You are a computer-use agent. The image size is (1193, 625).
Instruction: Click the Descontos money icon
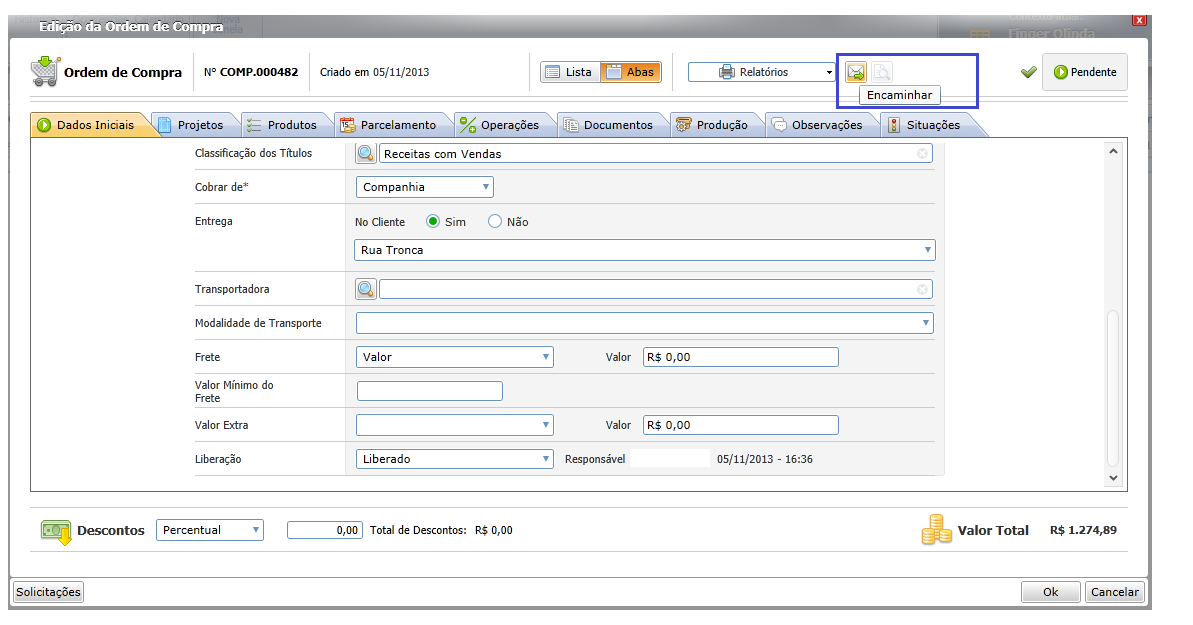coord(56,531)
